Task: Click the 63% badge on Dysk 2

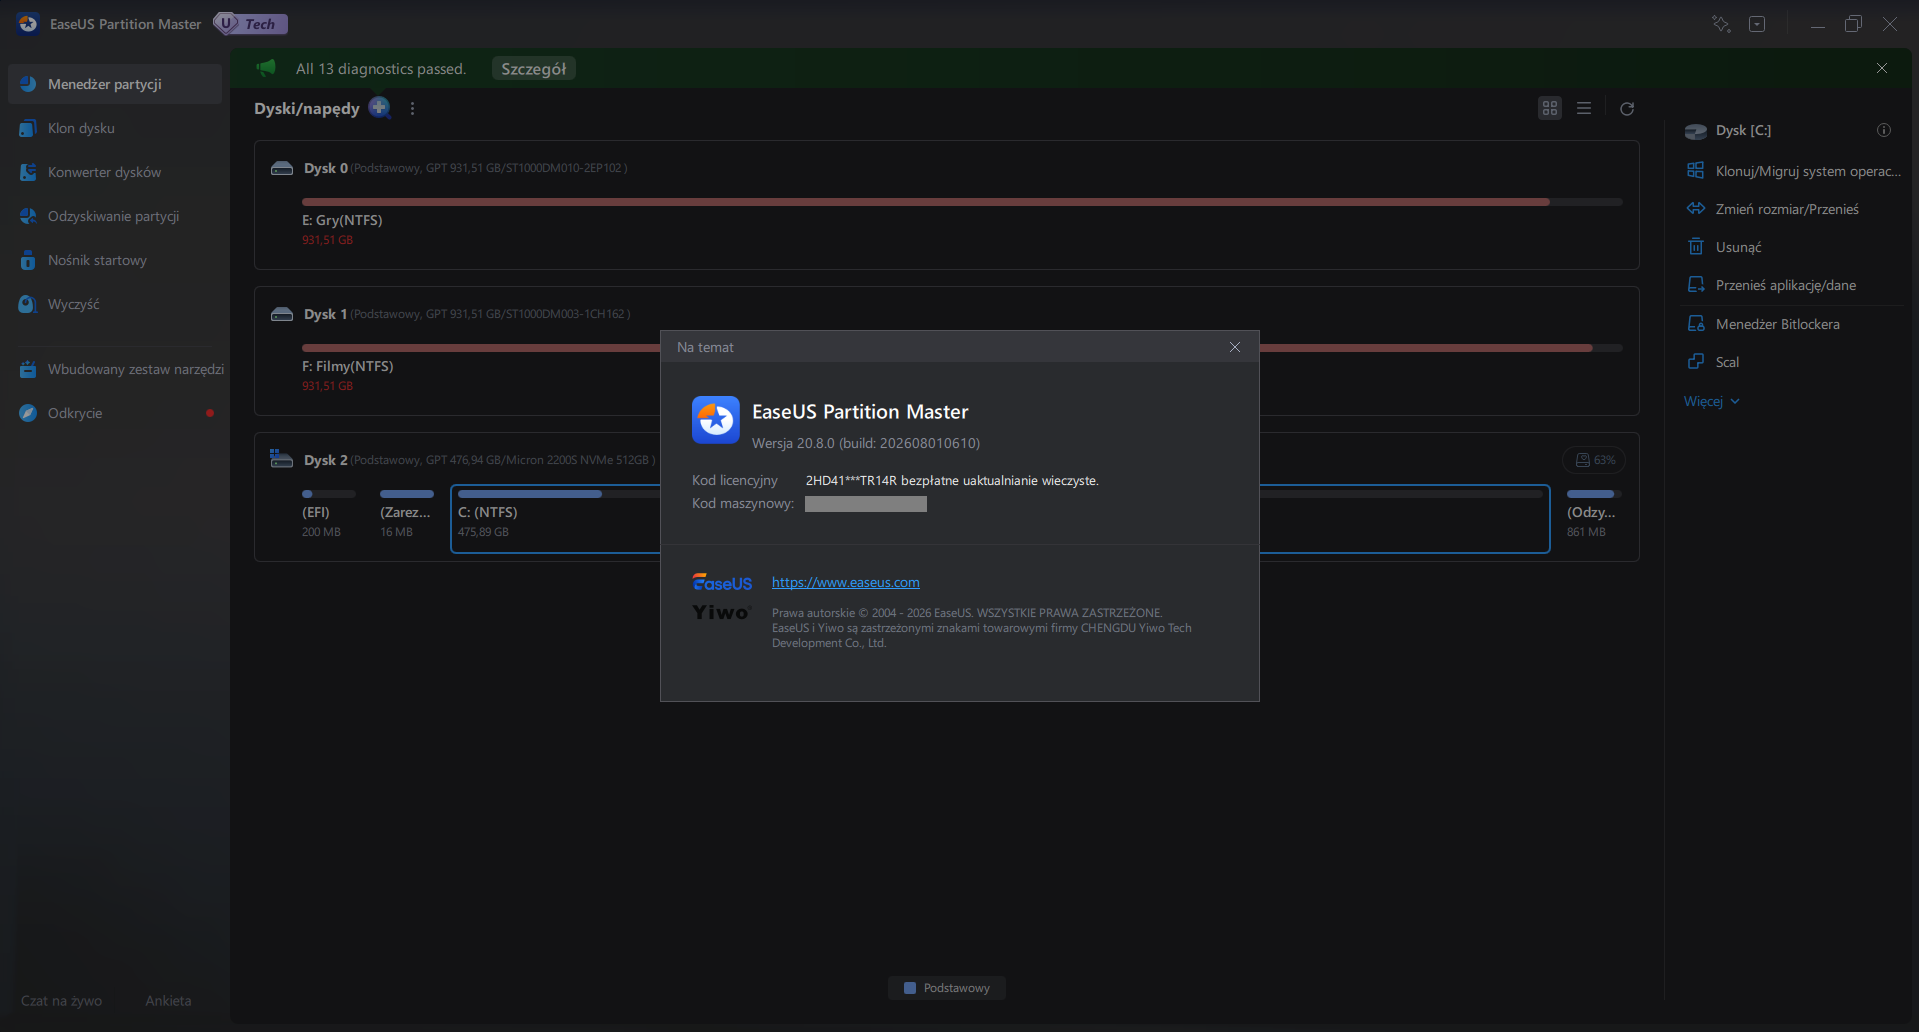Action: 1595,460
